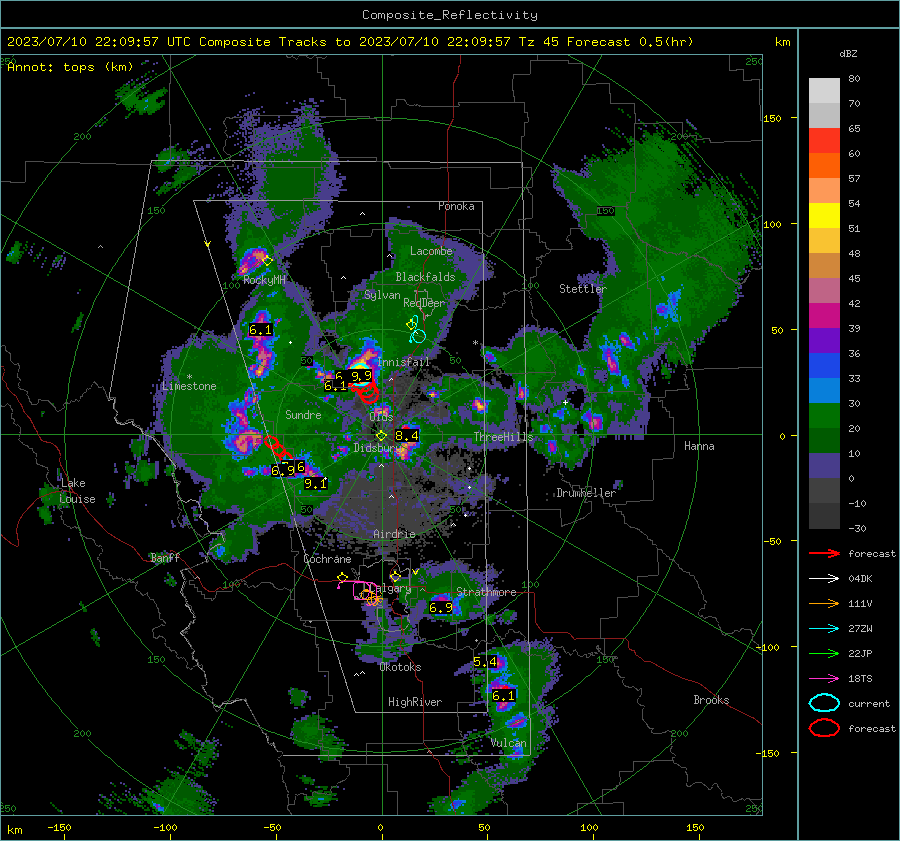Click the red forecast arrow legend icon

pyautogui.click(x=824, y=553)
